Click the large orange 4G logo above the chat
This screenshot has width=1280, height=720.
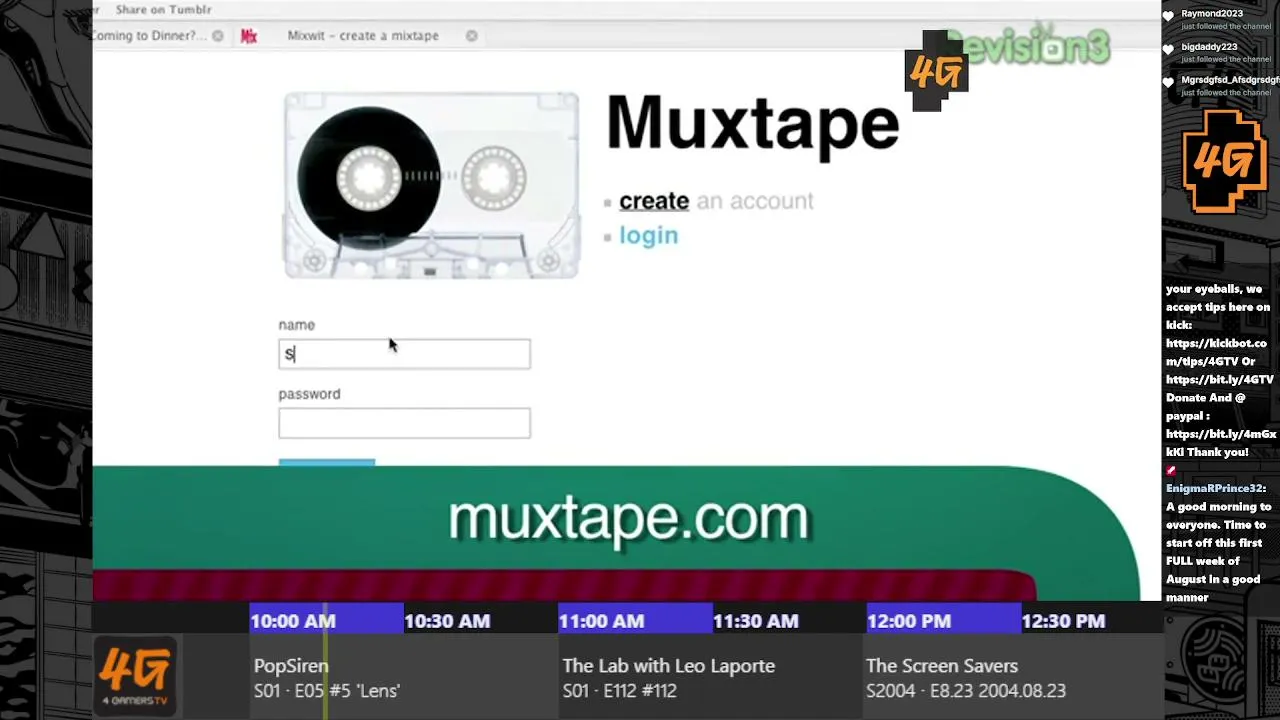(x=1224, y=162)
